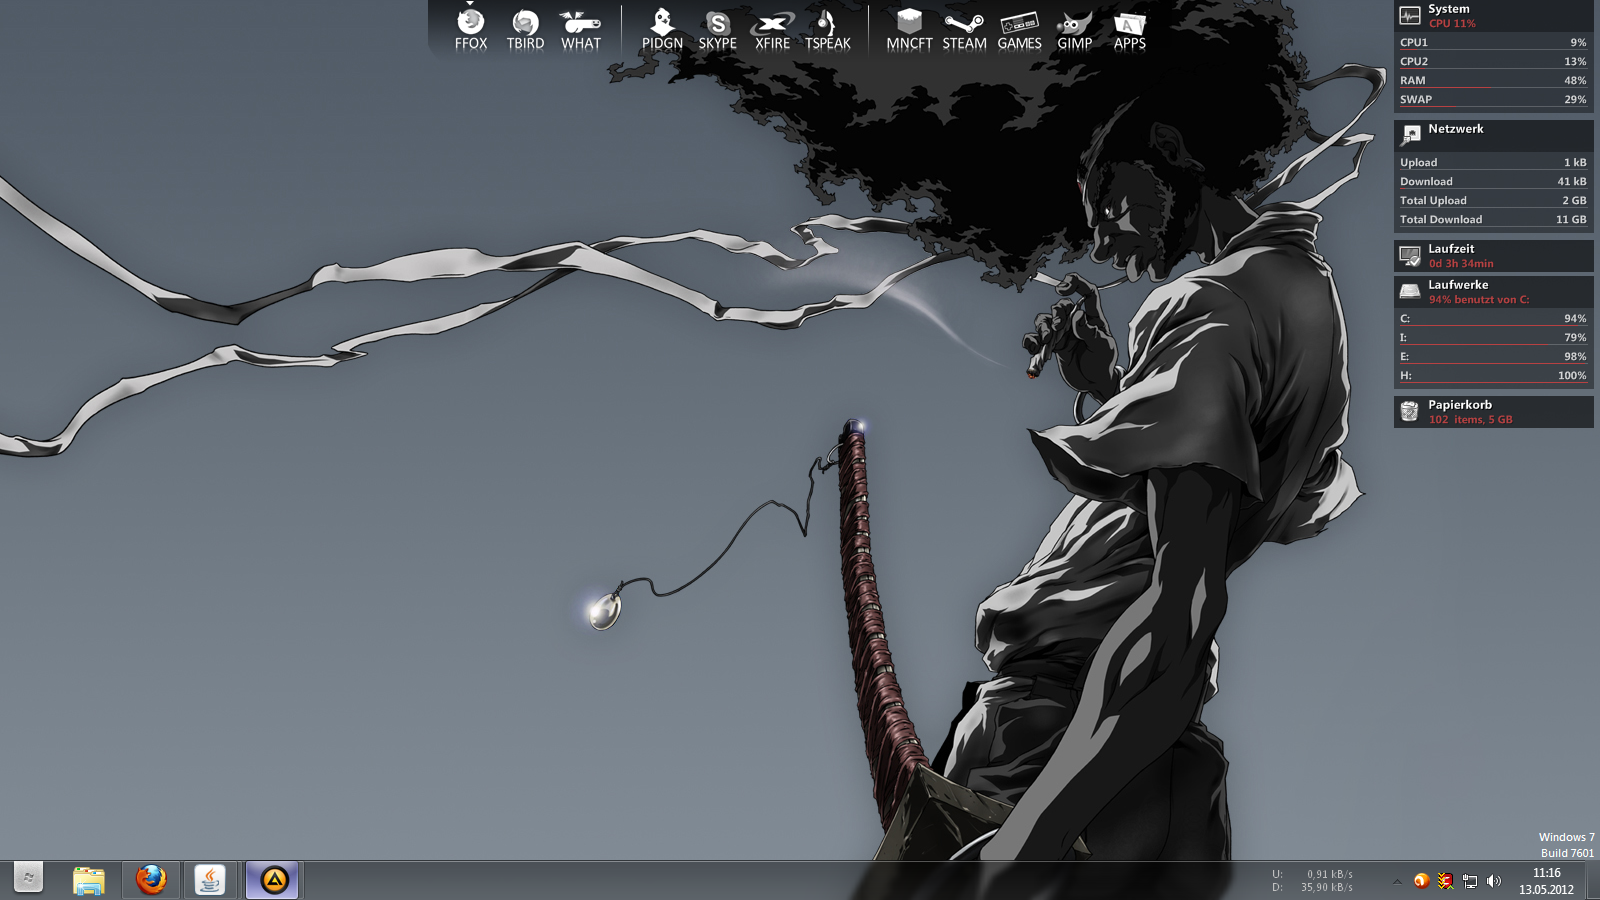Open Pidgin from the PIDGN dock icon
The image size is (1600, 900).
662,29
